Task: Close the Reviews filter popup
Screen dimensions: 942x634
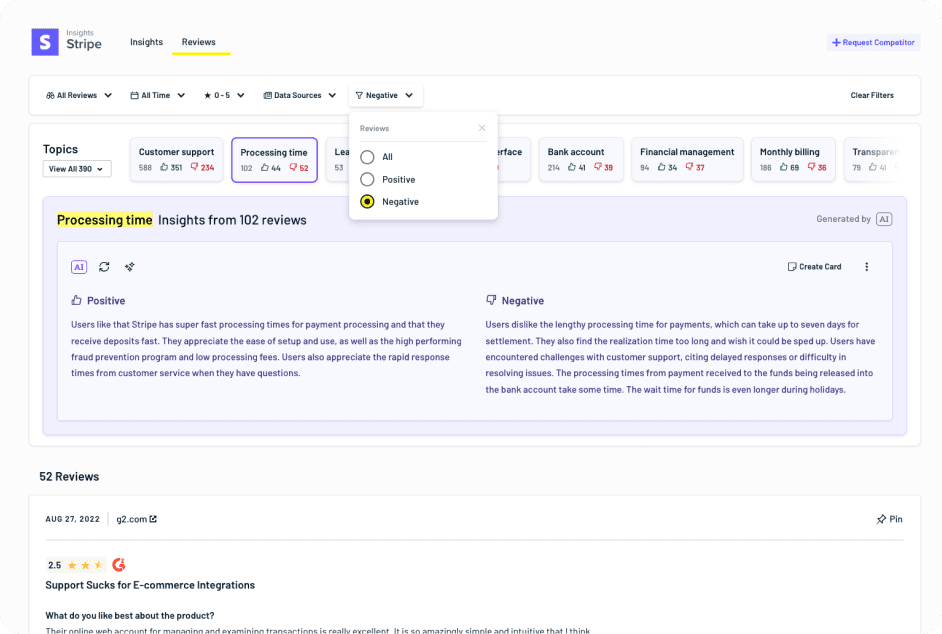Action: (482, 128)
